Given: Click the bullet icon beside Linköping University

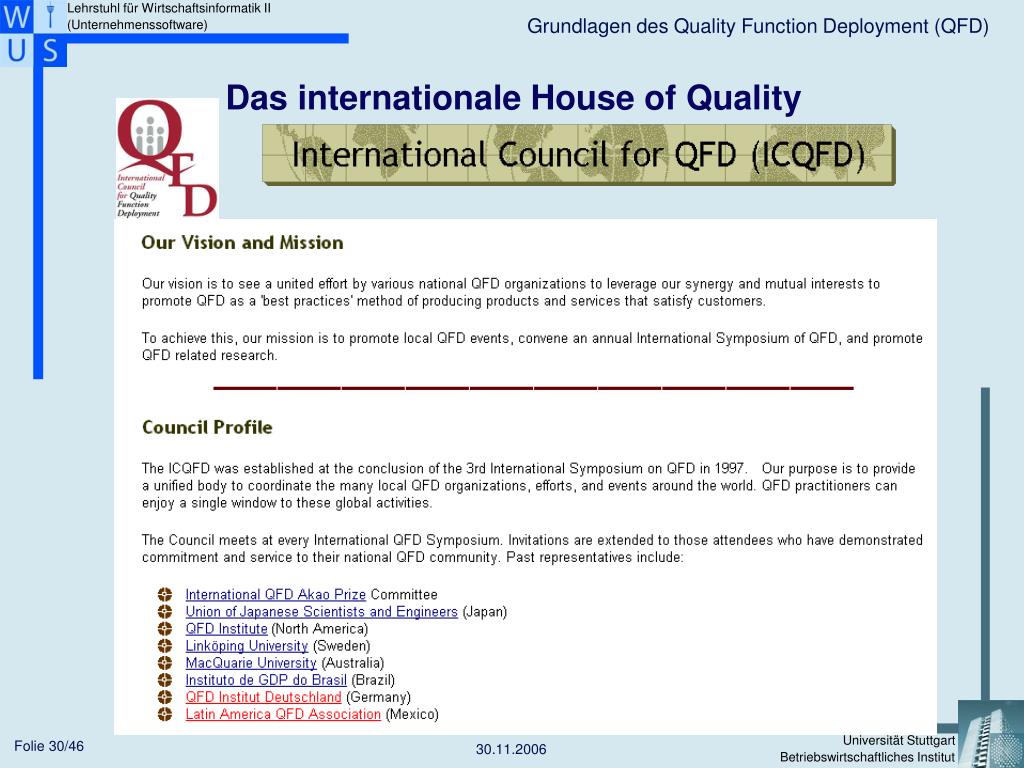Looking at the screenshot, I should coord(165,645).
